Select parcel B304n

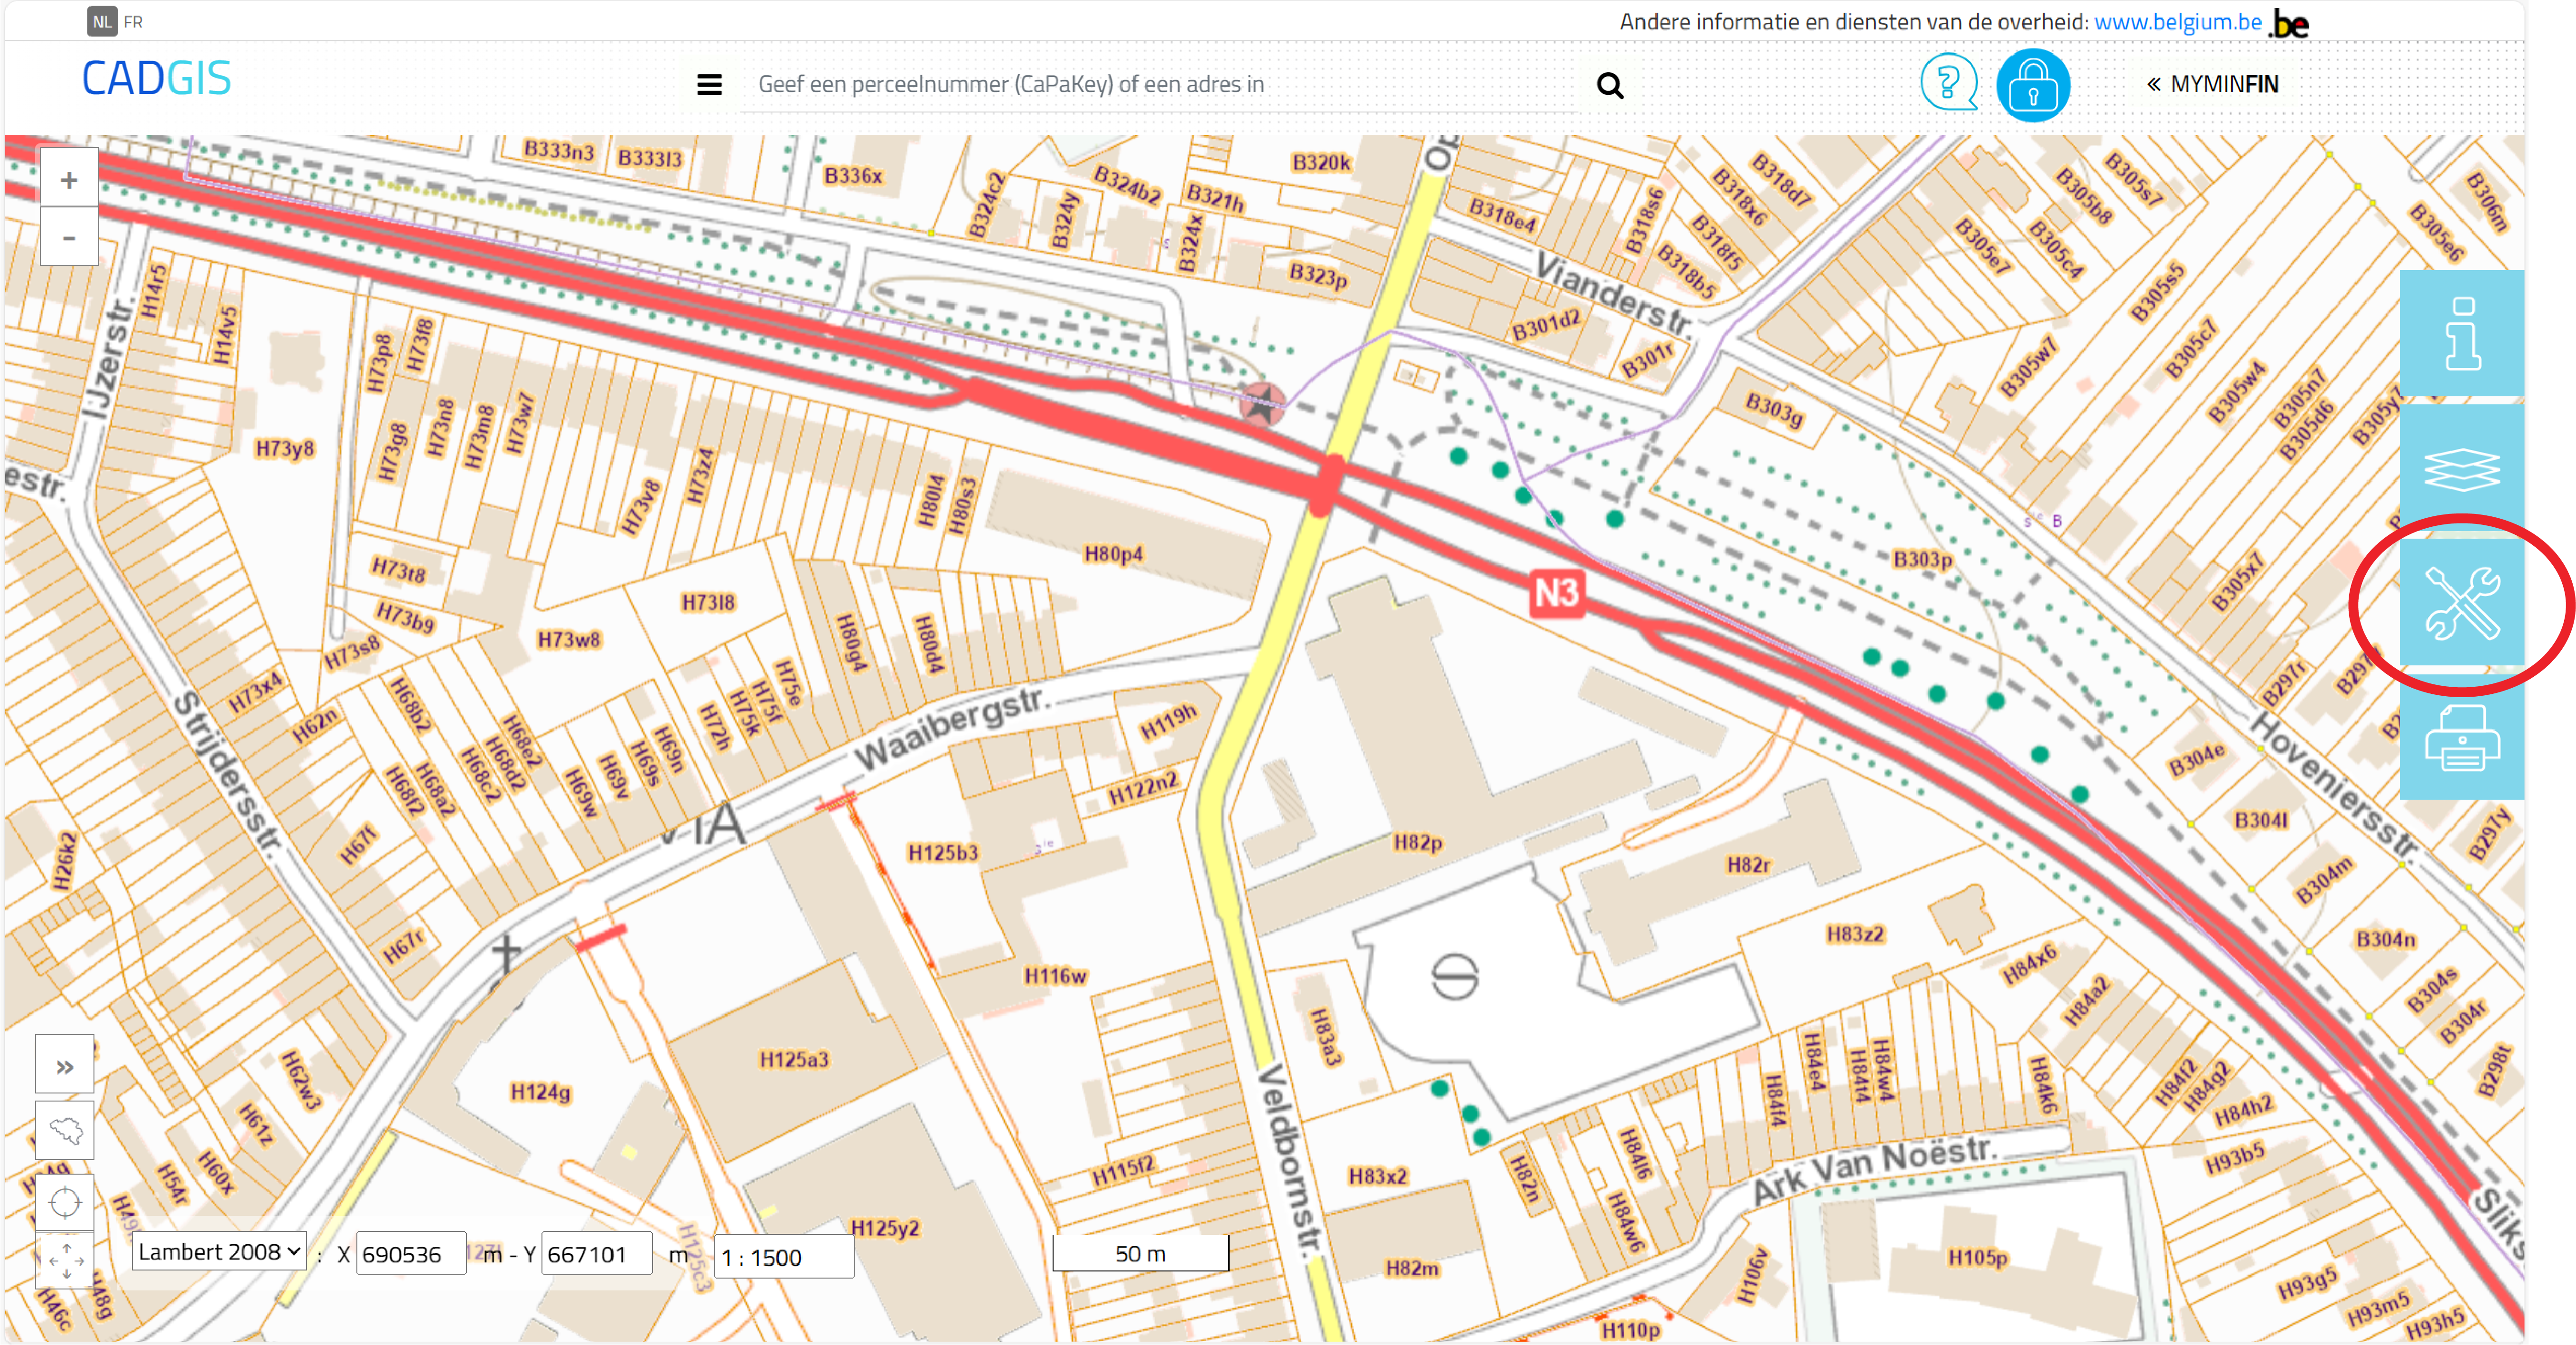(2385, 940)
